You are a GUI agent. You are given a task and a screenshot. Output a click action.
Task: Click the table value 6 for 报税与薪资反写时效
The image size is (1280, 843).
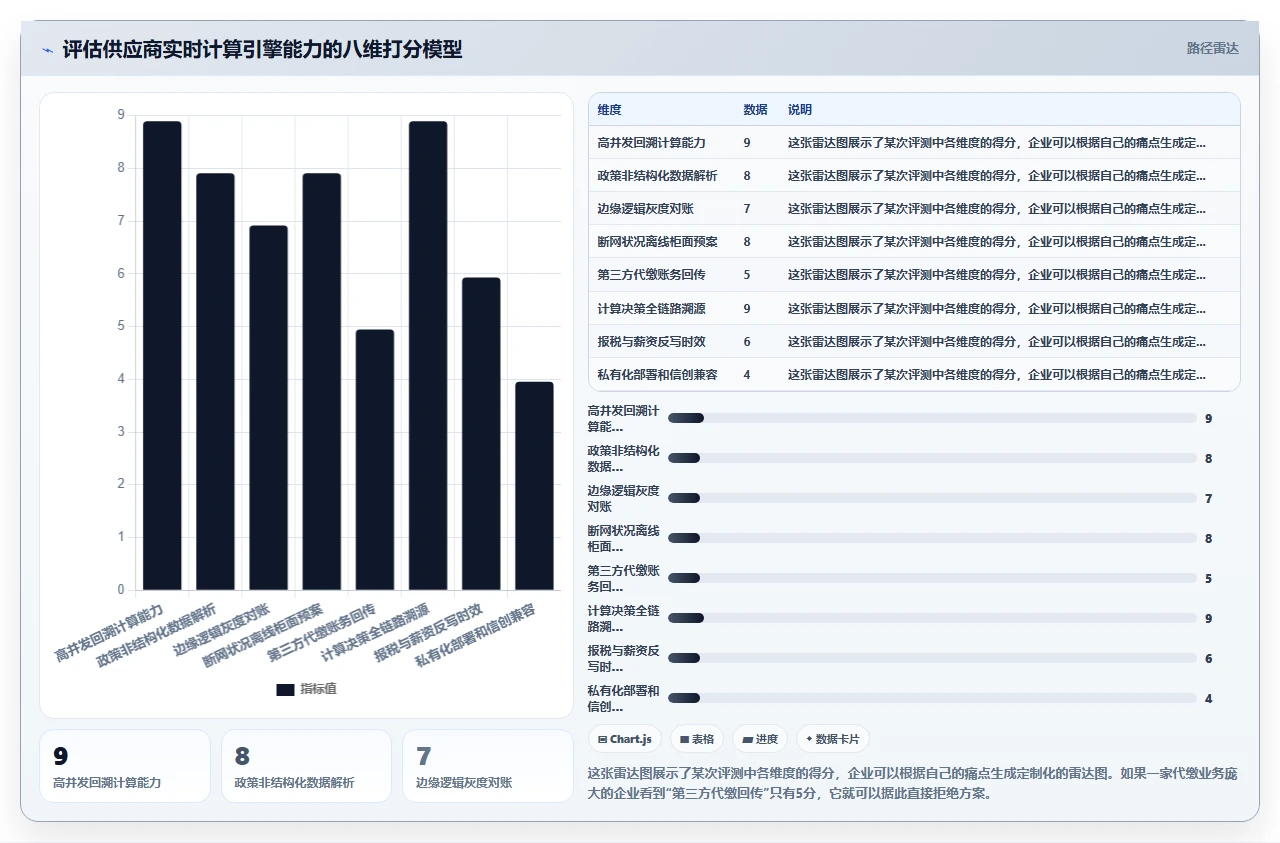747,342
